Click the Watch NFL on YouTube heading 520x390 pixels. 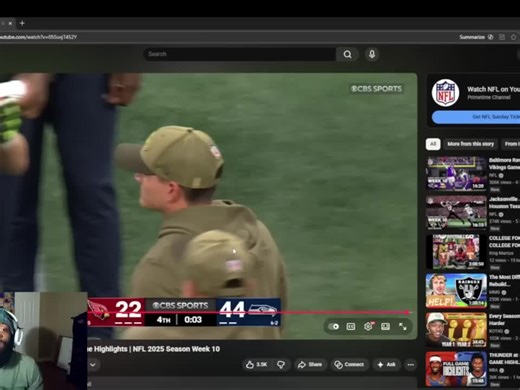pos(493,89)
